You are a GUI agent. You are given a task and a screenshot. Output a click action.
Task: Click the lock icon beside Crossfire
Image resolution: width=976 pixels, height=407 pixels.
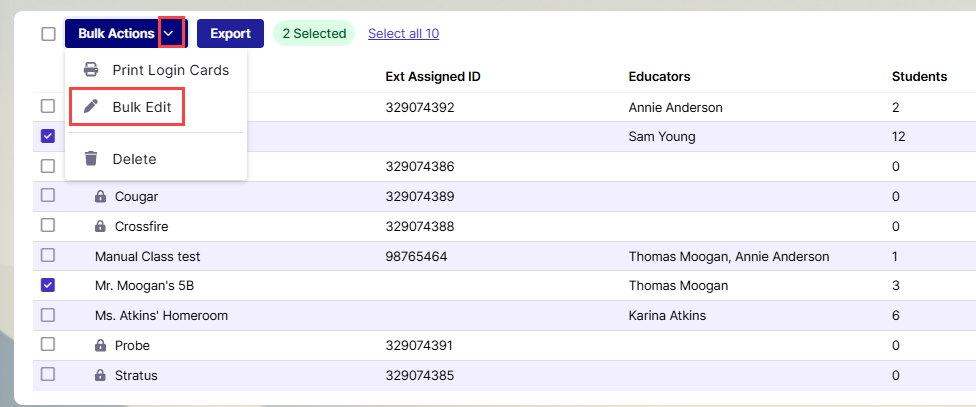[x=100, y=227]
